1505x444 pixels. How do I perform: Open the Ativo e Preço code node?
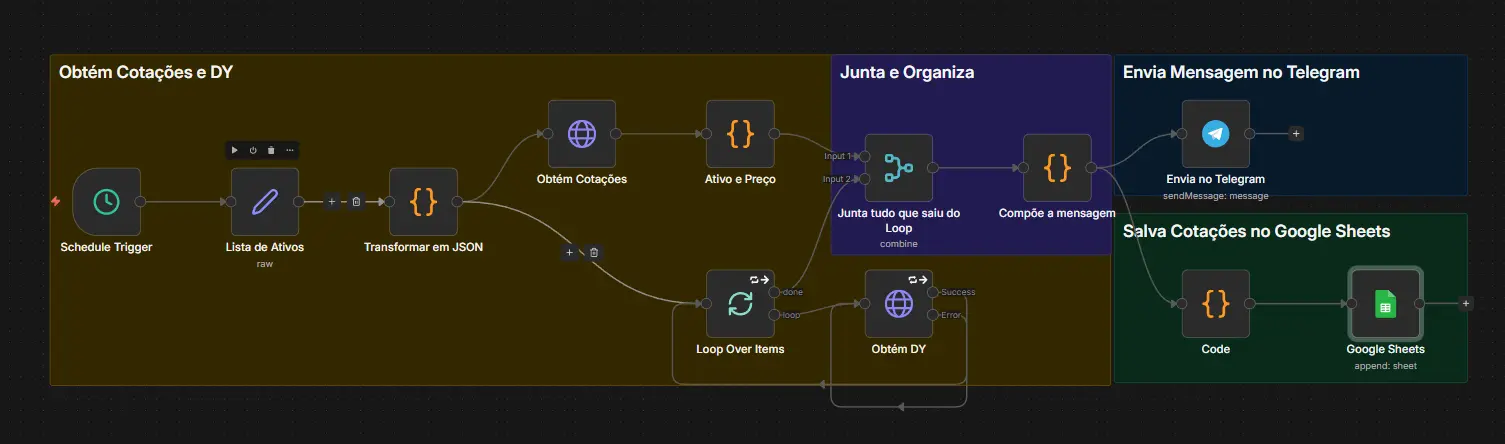coord(740,134)
